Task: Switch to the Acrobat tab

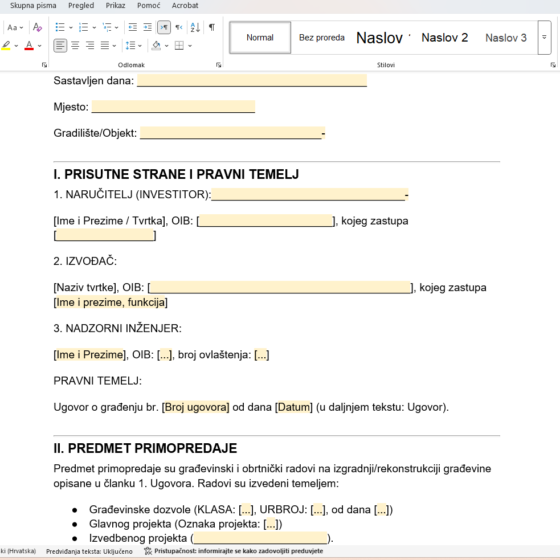Action: [x=185, y=6]
